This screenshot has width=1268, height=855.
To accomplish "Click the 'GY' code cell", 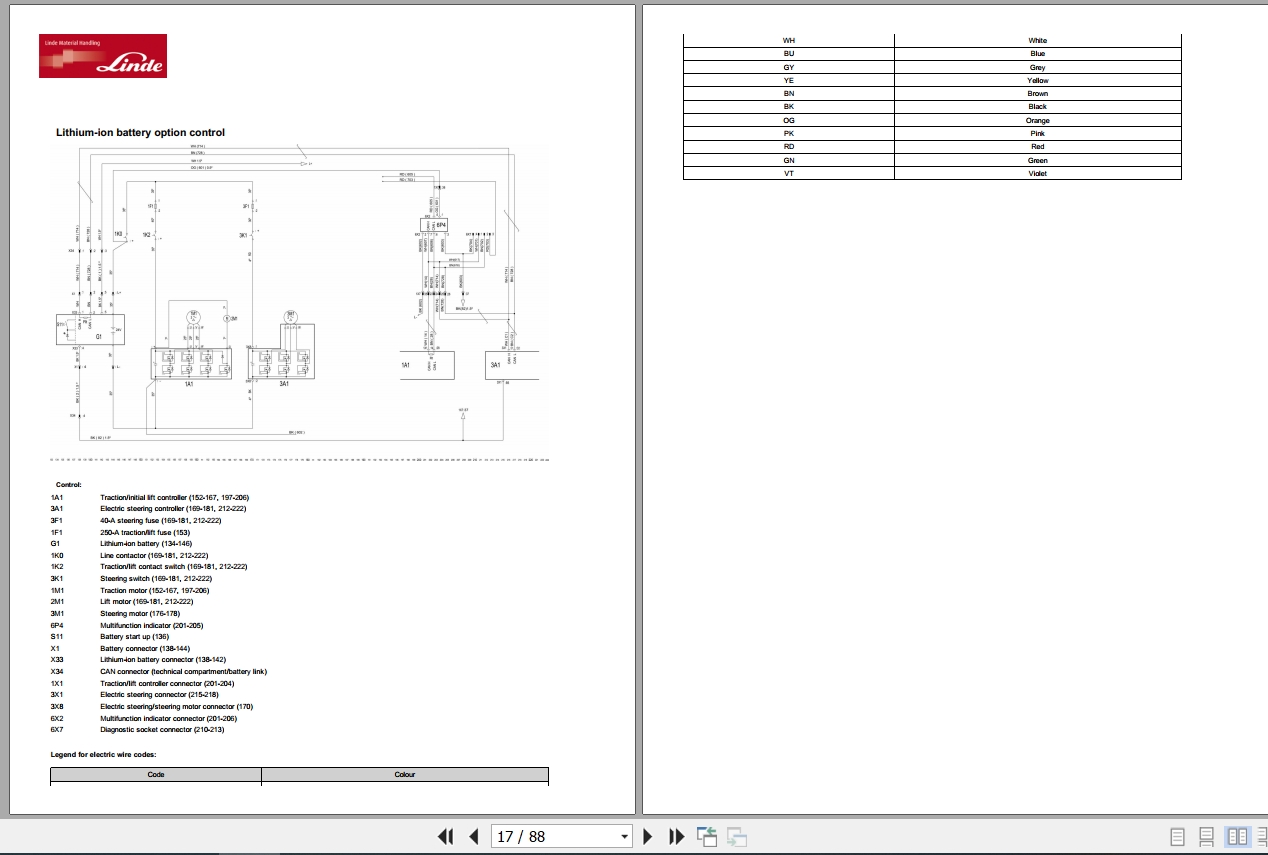I will coord(789,67).
